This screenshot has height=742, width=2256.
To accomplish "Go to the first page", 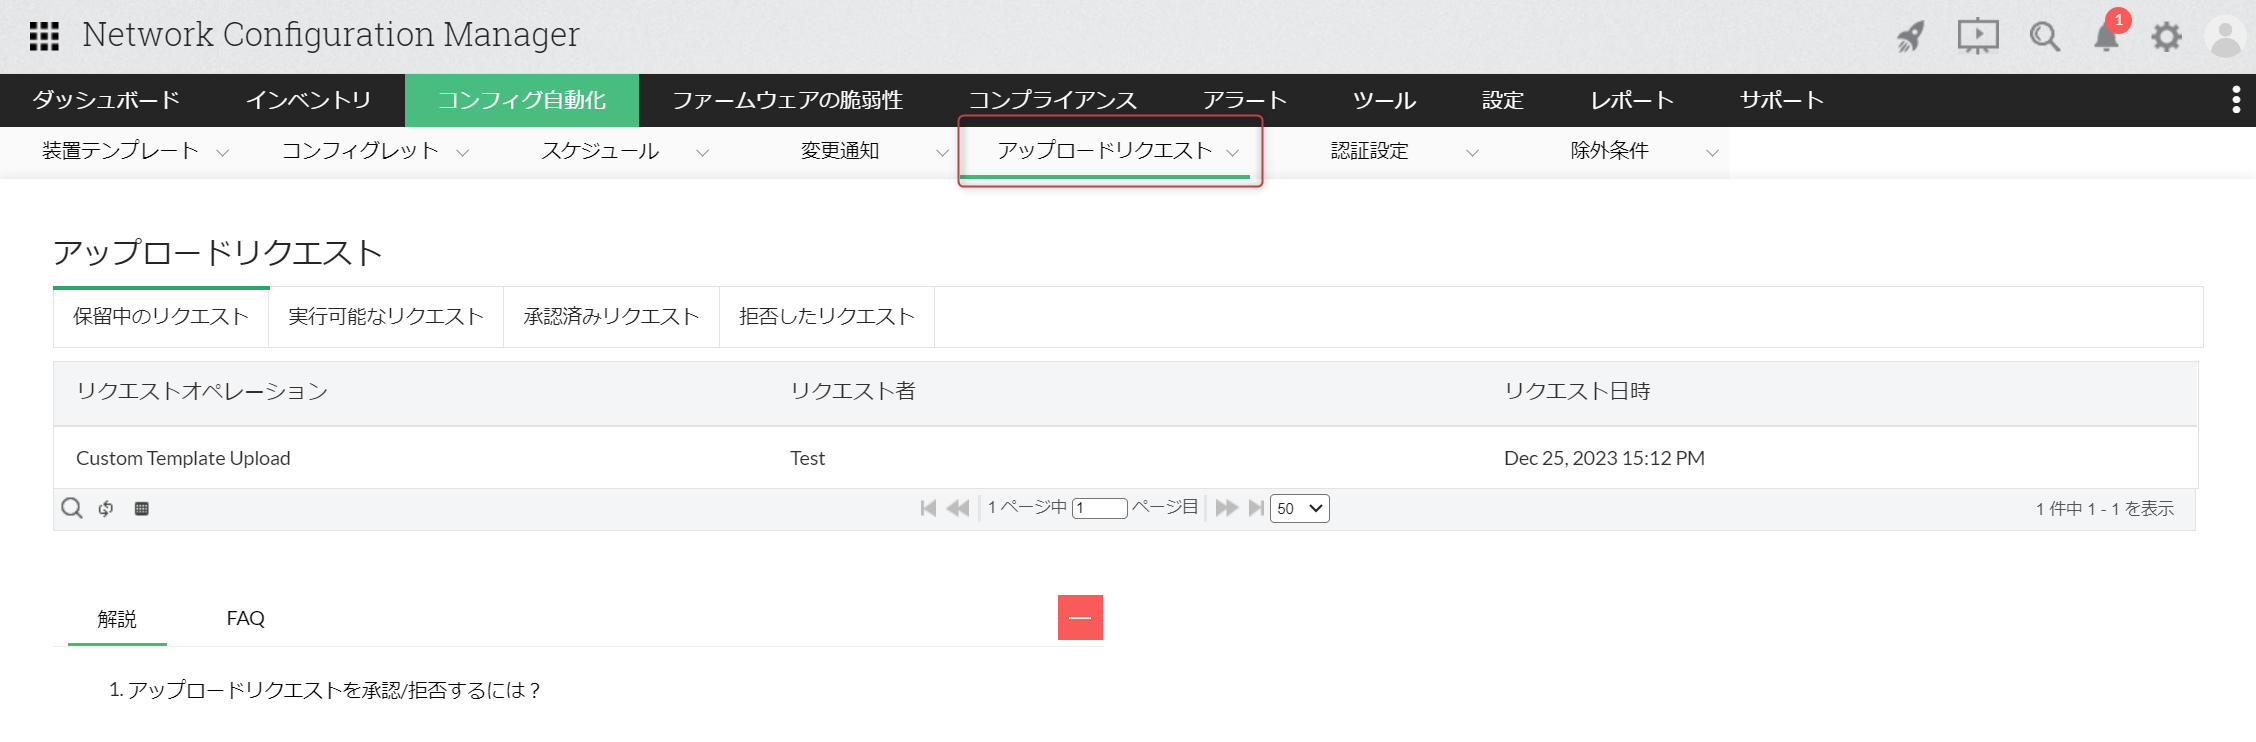I will click(928, 508).
